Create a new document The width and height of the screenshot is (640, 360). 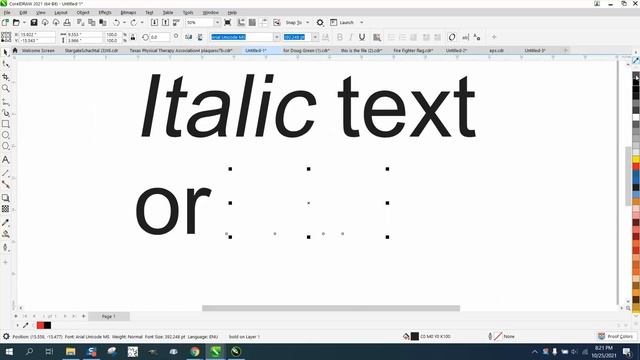tap(5, 22)
